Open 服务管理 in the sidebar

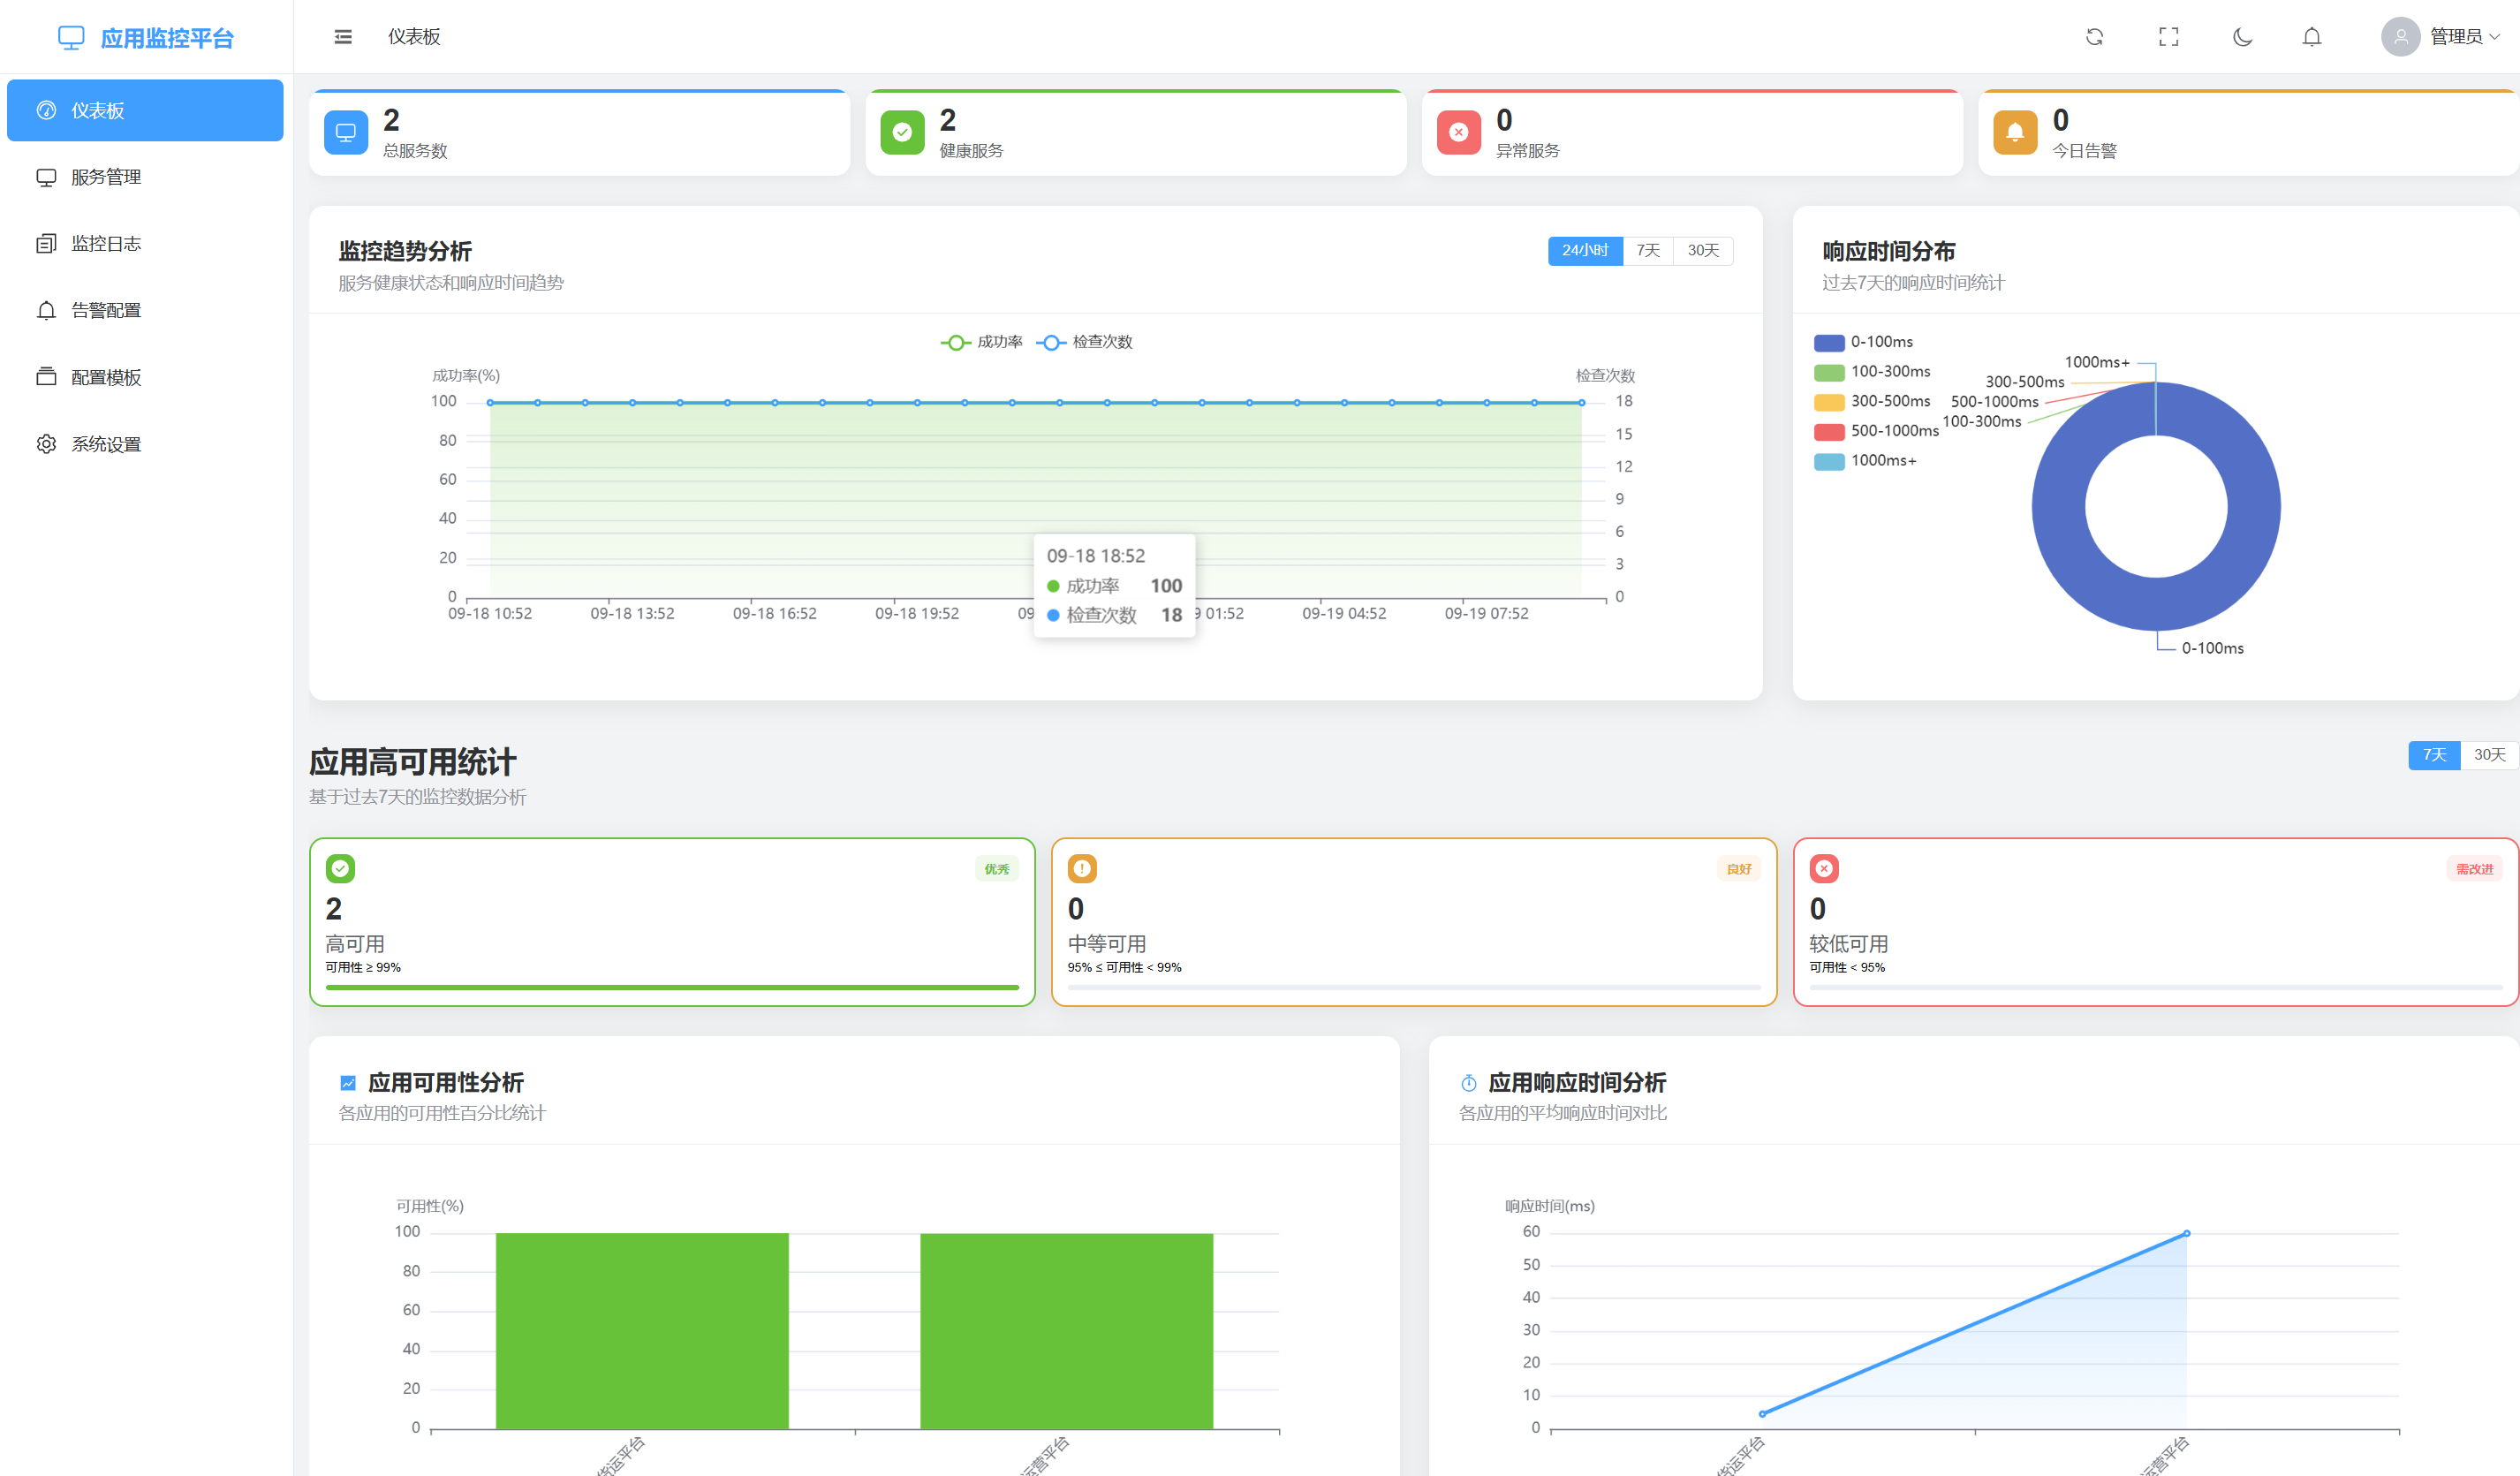pyautogui.click(x=105, y=177)
